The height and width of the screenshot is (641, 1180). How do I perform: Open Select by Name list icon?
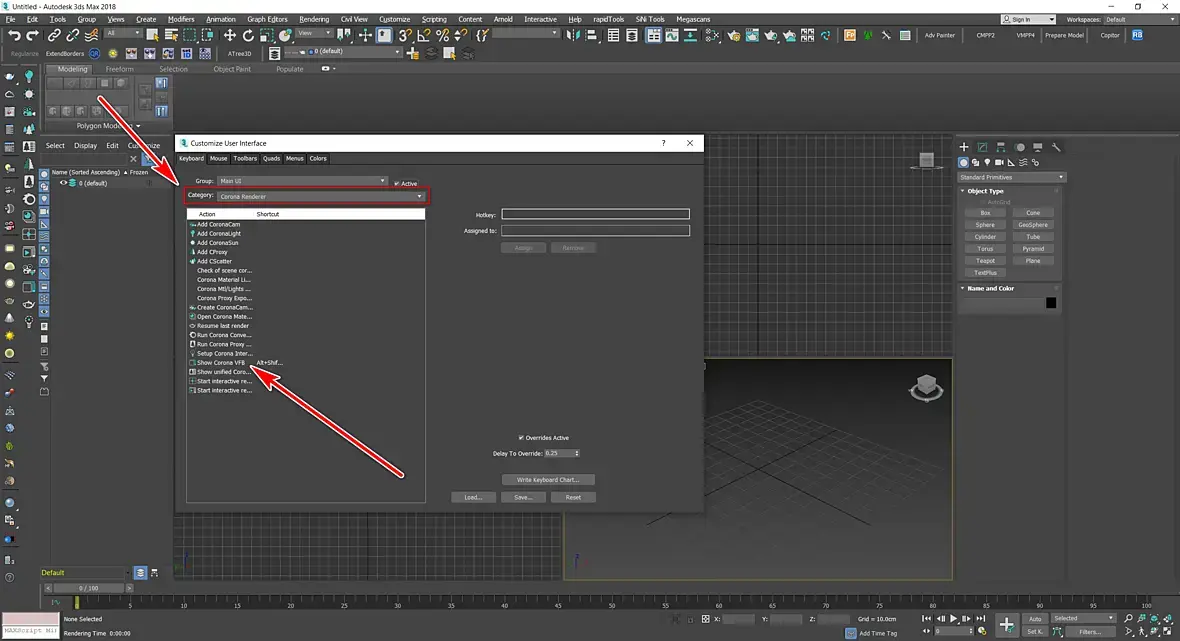click(x=171, y=35)
